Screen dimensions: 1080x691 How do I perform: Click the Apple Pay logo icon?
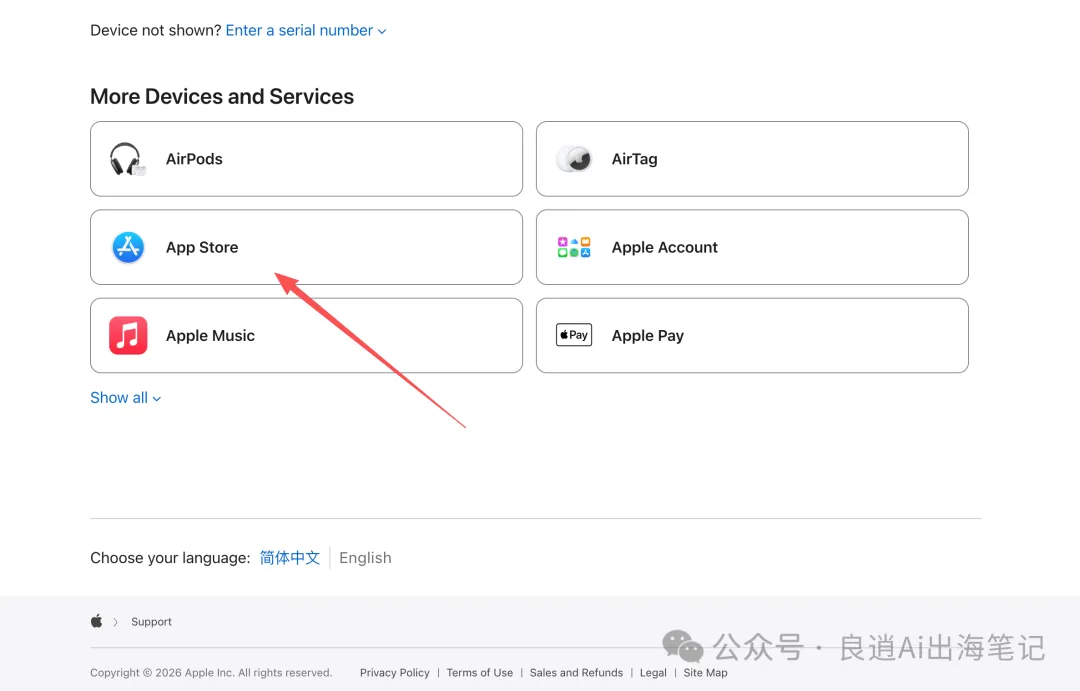574,335
